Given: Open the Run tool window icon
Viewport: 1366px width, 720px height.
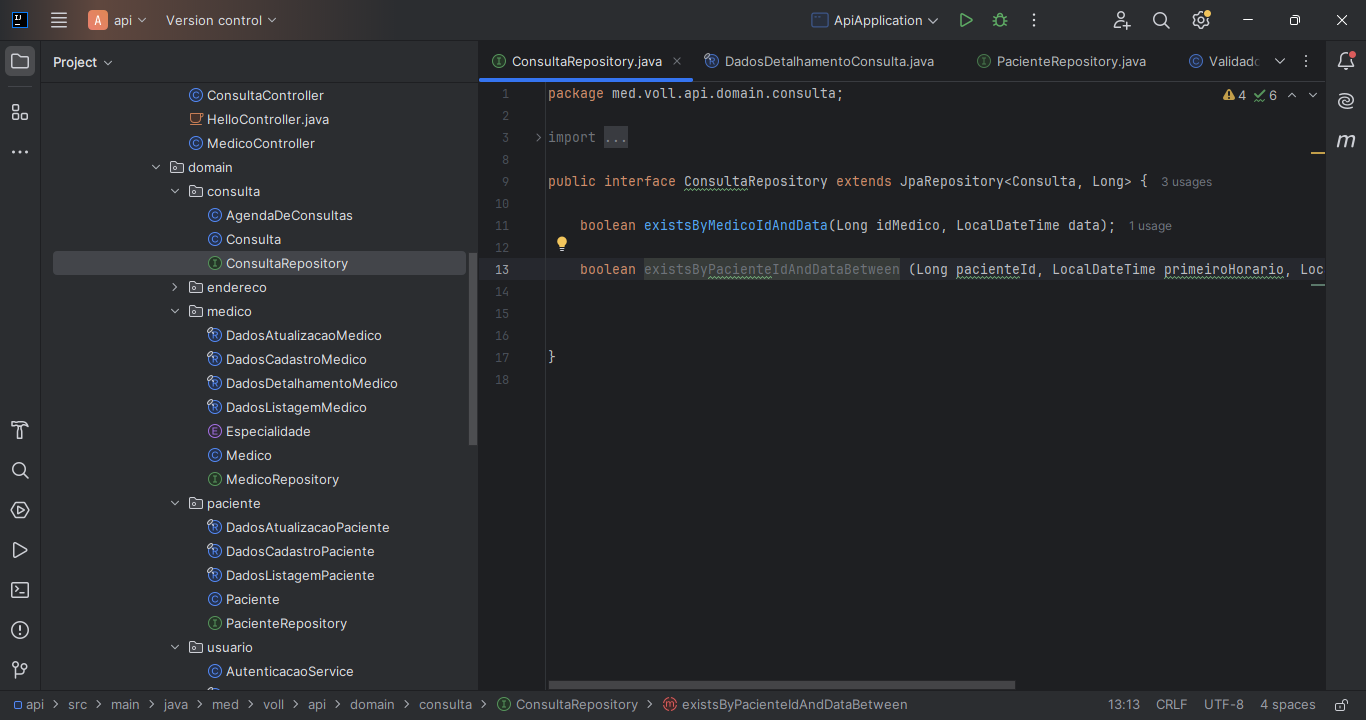Looking at the screenshot, I should pos(20,550).
